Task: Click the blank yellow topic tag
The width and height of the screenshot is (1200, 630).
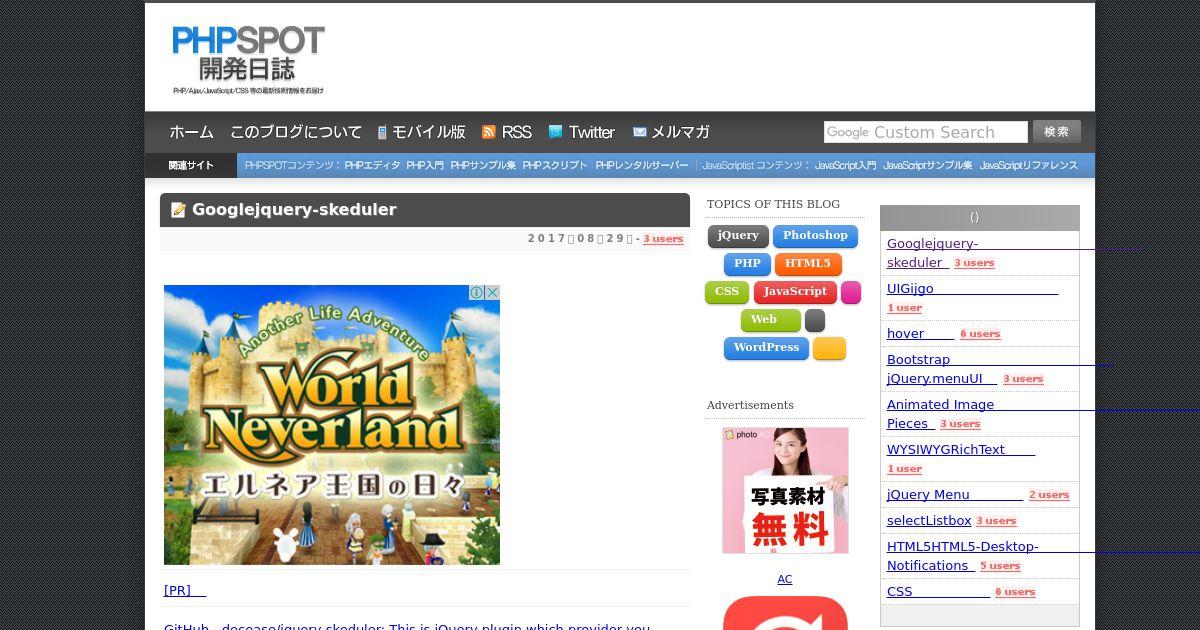Action: [829, 348]
